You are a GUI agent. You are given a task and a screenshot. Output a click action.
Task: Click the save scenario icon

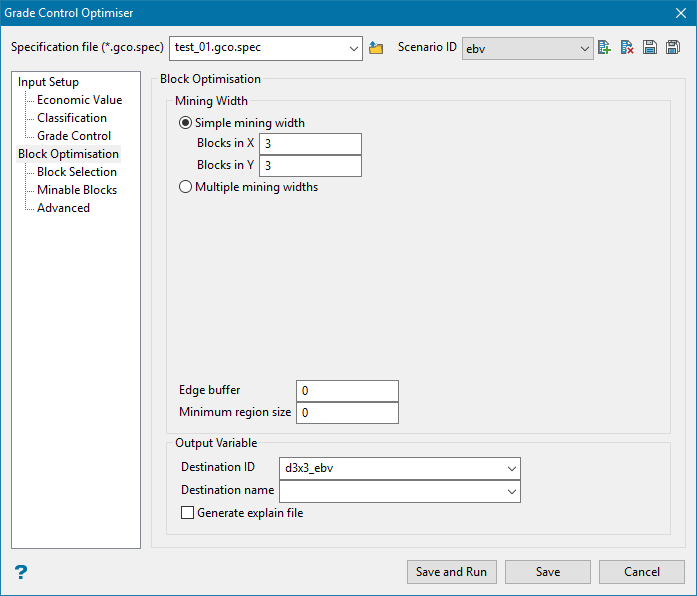(650, 48)
